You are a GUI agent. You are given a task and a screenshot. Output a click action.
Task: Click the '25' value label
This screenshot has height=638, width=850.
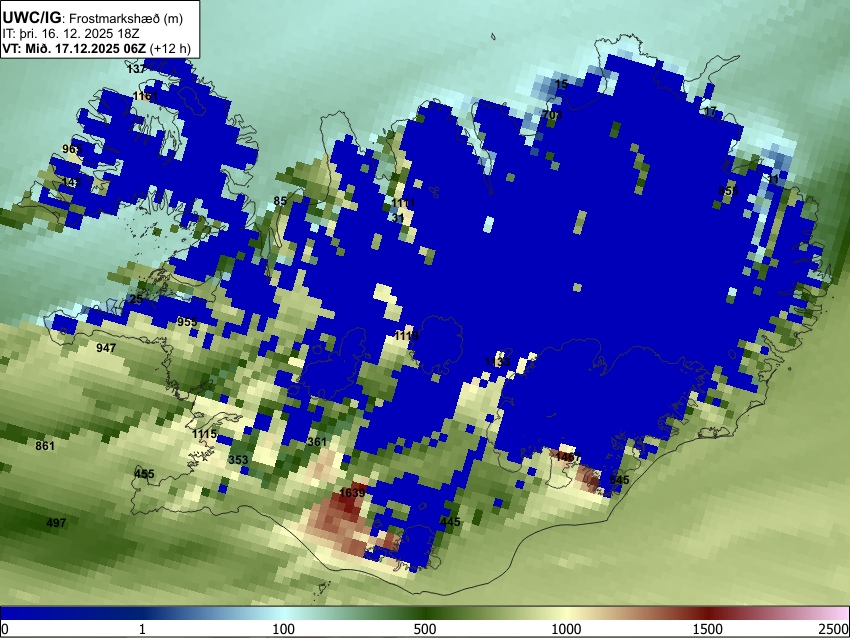136,299
